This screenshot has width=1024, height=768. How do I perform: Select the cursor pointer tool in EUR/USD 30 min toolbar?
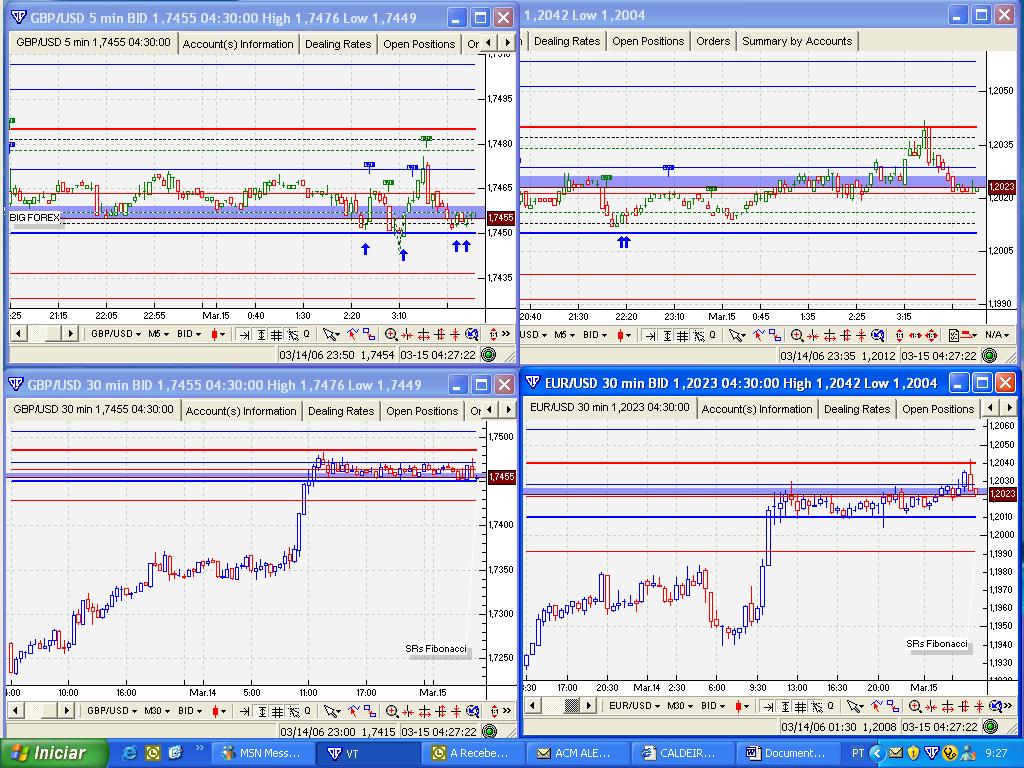point(852,706)
